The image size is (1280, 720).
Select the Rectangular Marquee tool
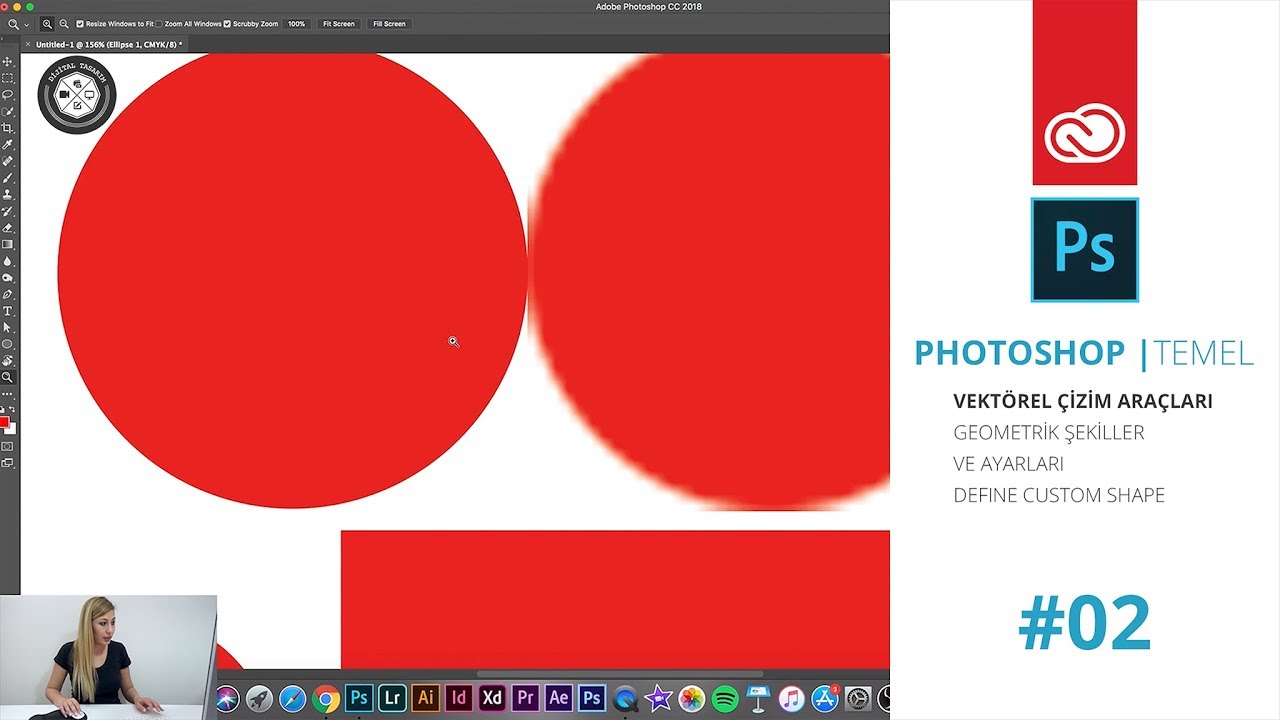click(8, 78)
